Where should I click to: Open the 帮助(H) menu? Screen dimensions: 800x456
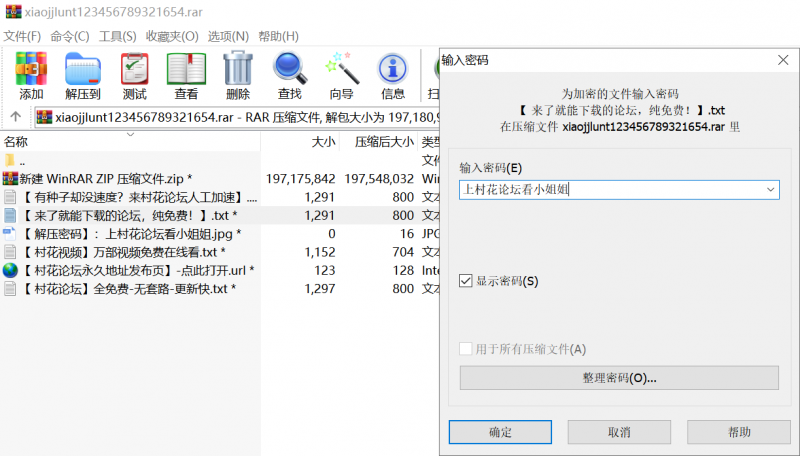point(279,36)
